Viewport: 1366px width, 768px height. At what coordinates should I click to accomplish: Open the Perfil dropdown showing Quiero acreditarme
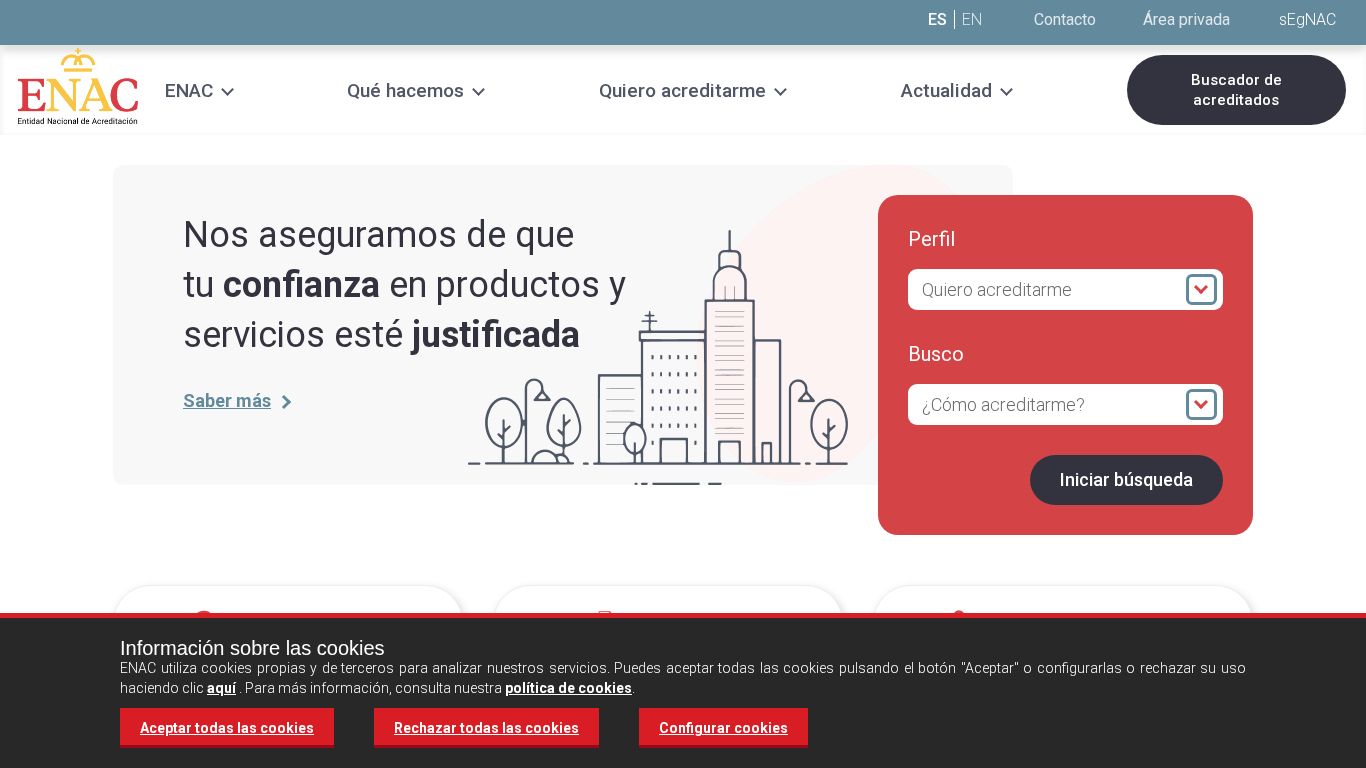tap(1065, 290)
